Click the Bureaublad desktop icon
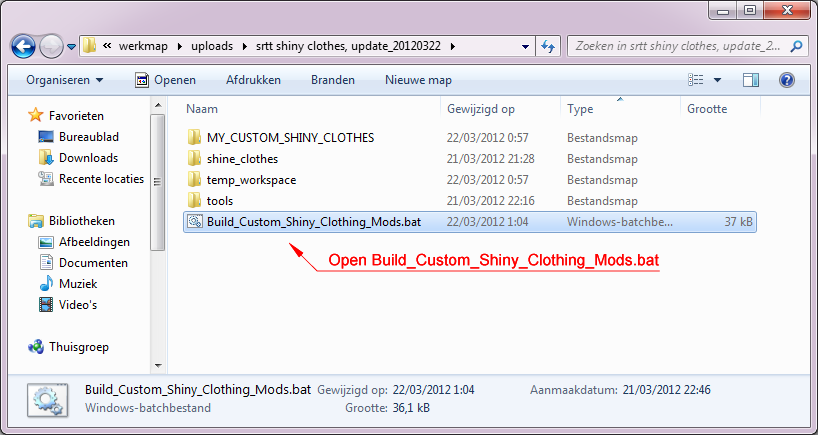This screenshot has width=818, height=435. tap(46, 137)
